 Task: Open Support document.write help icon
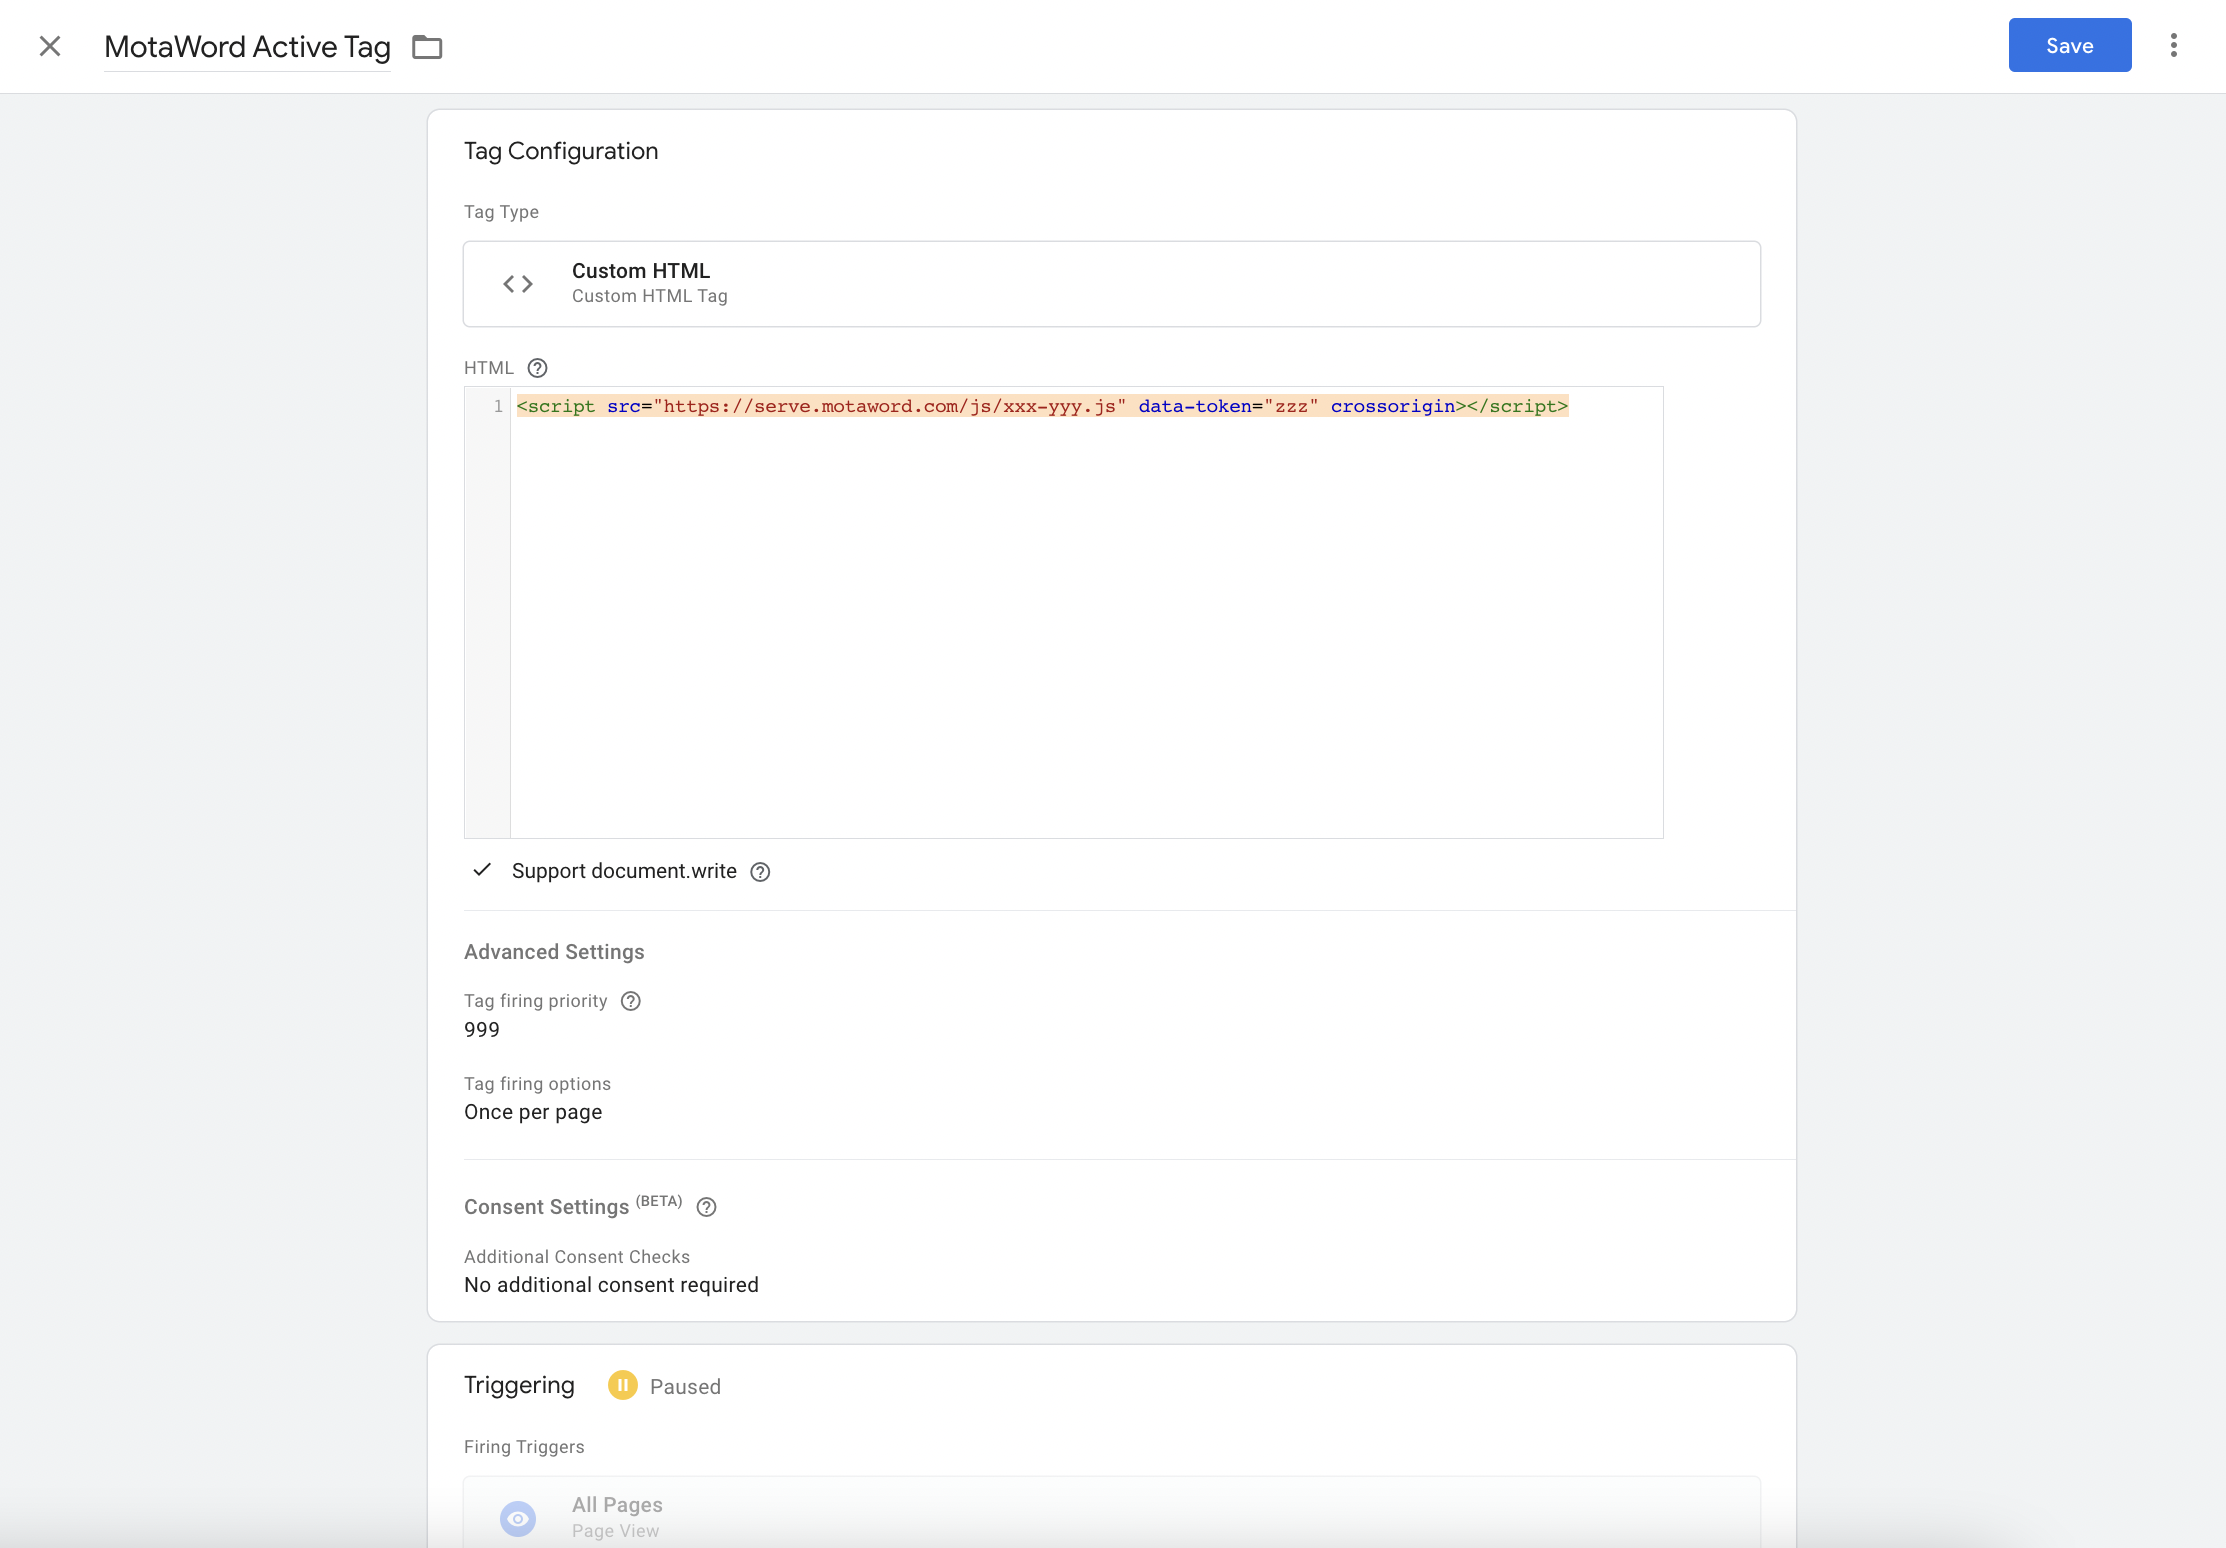tap(760, 872)
